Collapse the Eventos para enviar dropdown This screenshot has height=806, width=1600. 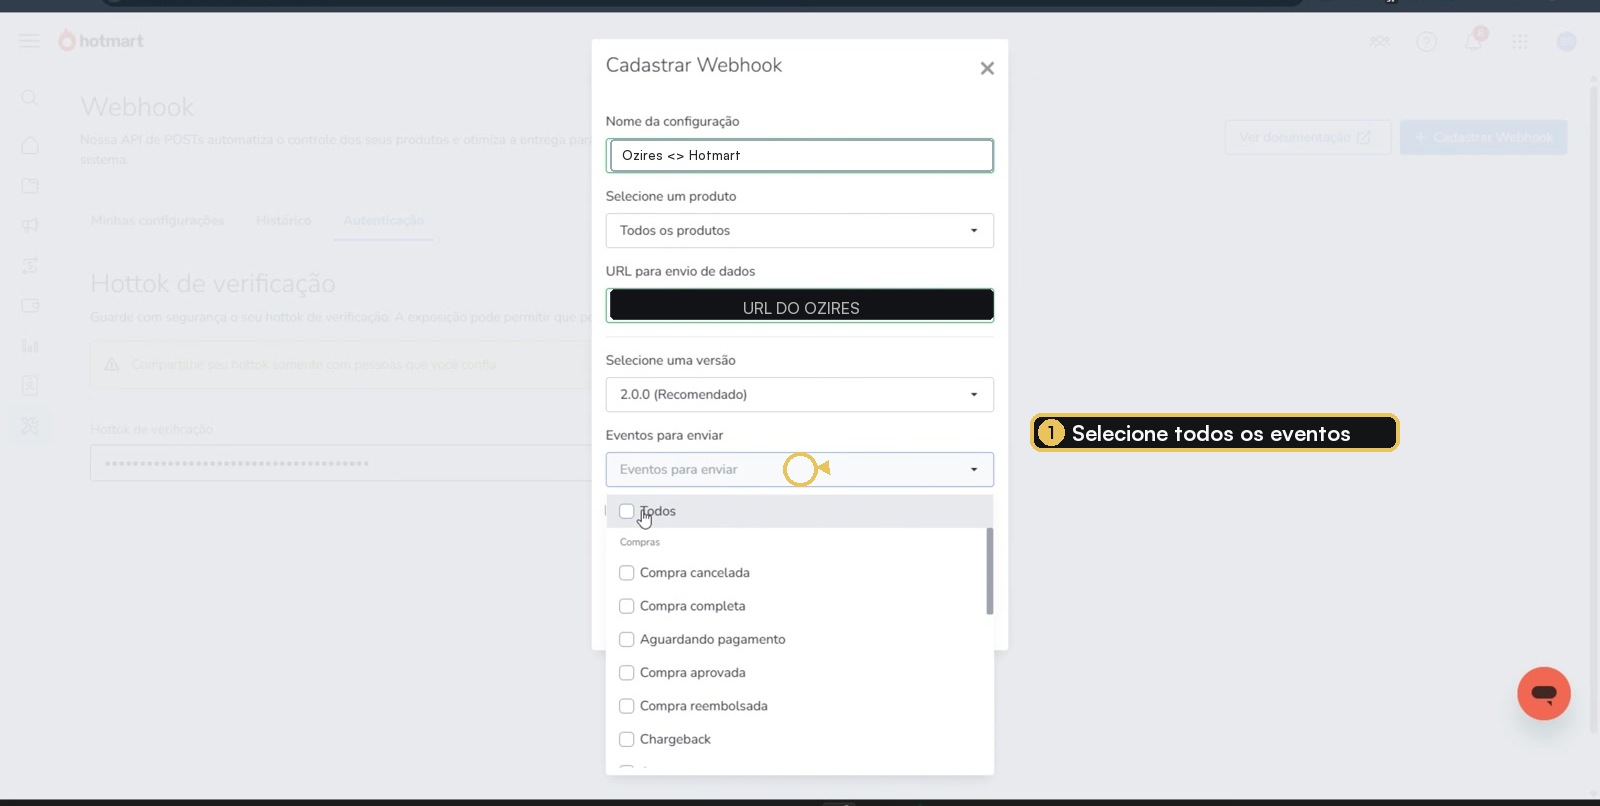800,469
